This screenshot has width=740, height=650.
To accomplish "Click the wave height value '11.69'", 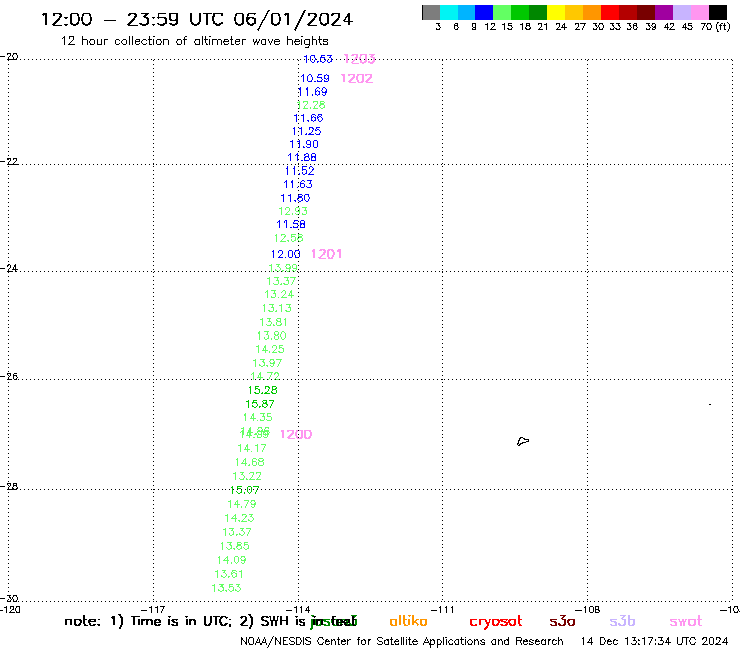I will point(312,92).
